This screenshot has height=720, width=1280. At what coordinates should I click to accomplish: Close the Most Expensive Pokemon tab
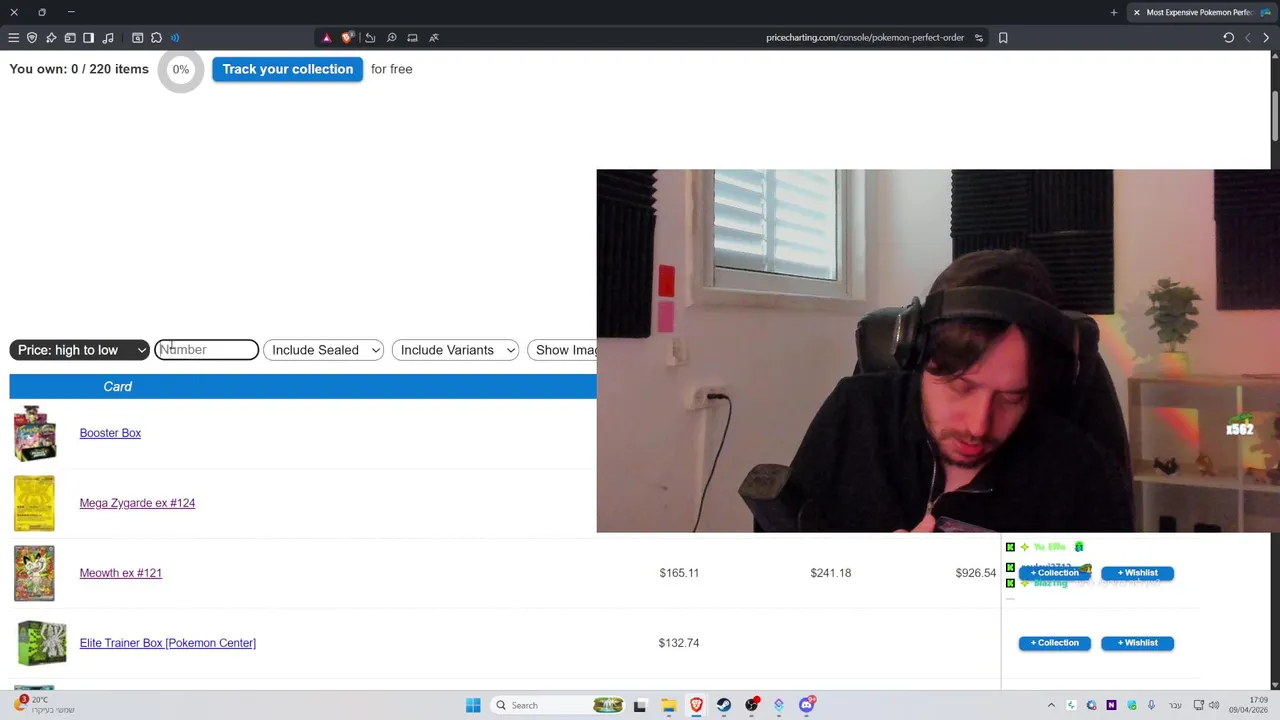click(1137, 12)
